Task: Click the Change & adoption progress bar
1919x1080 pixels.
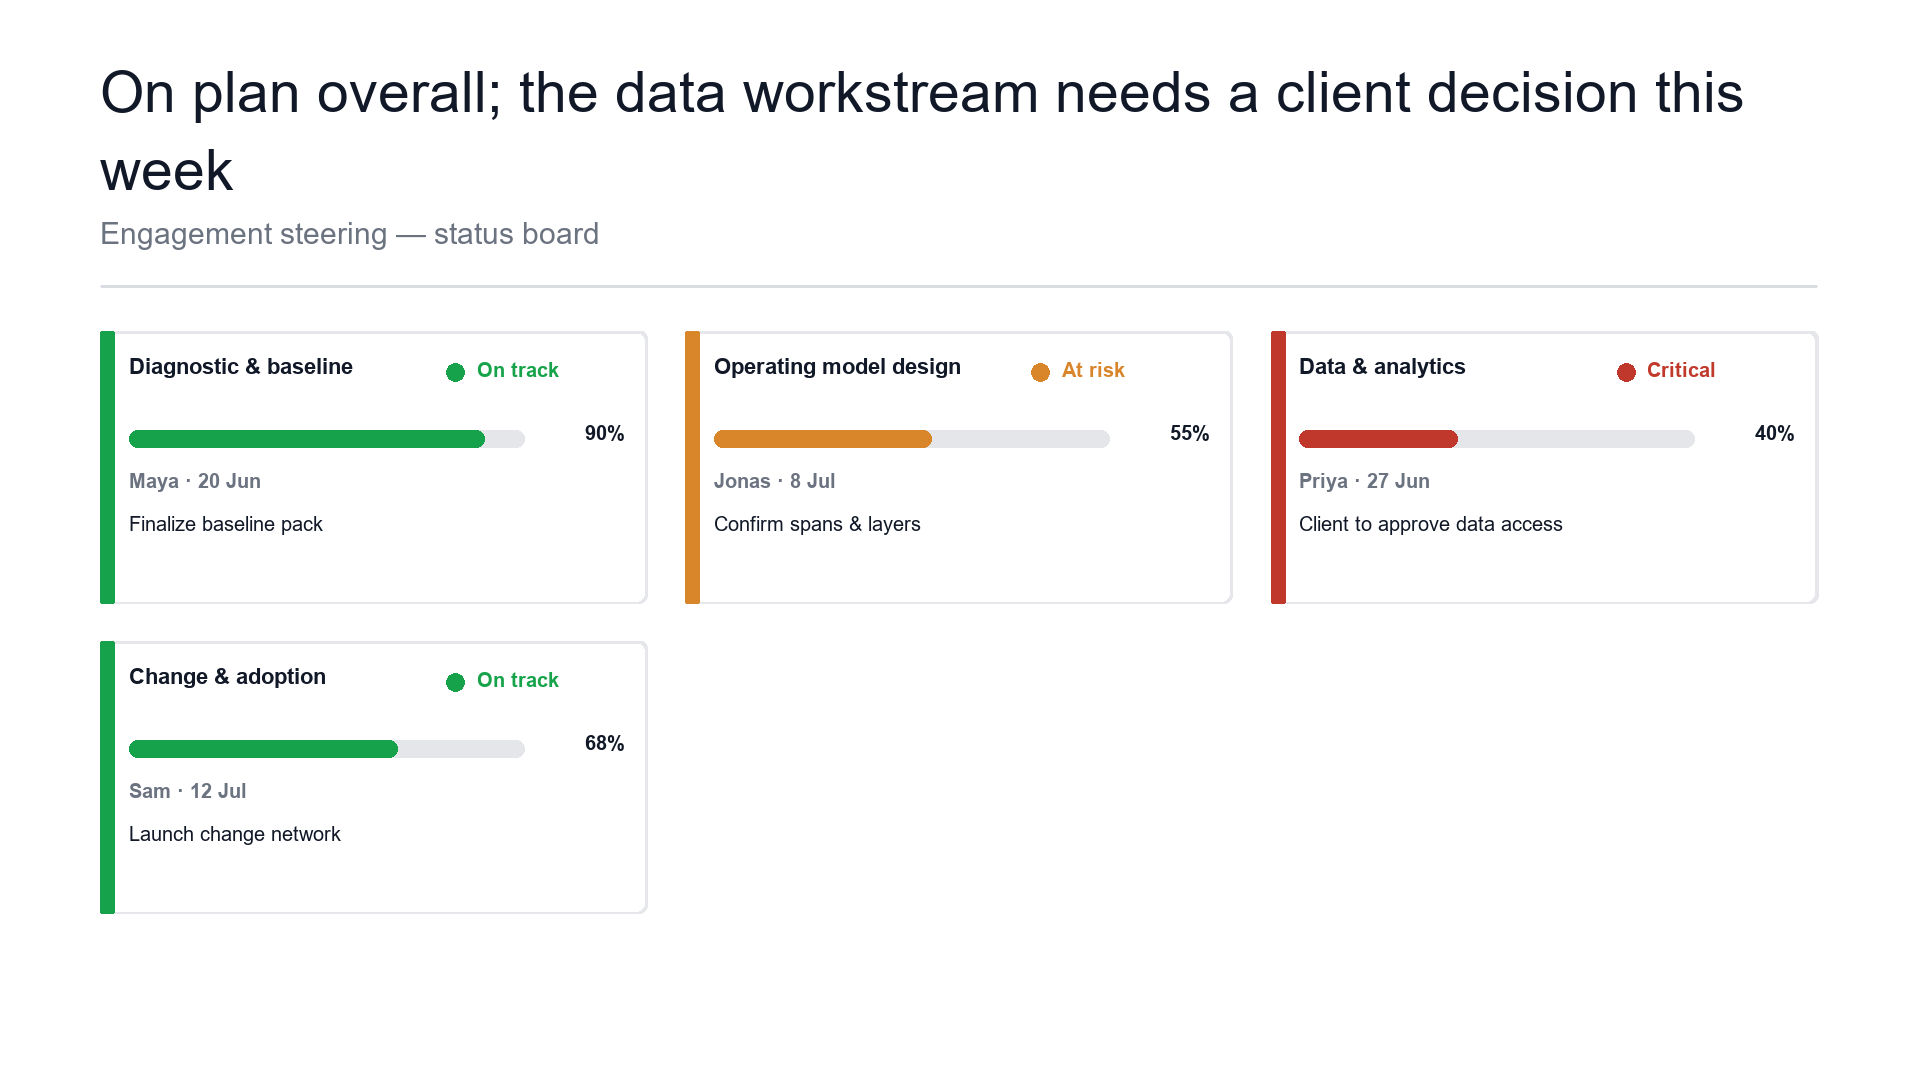Action: pyautogui.click(x=327, y=749)
